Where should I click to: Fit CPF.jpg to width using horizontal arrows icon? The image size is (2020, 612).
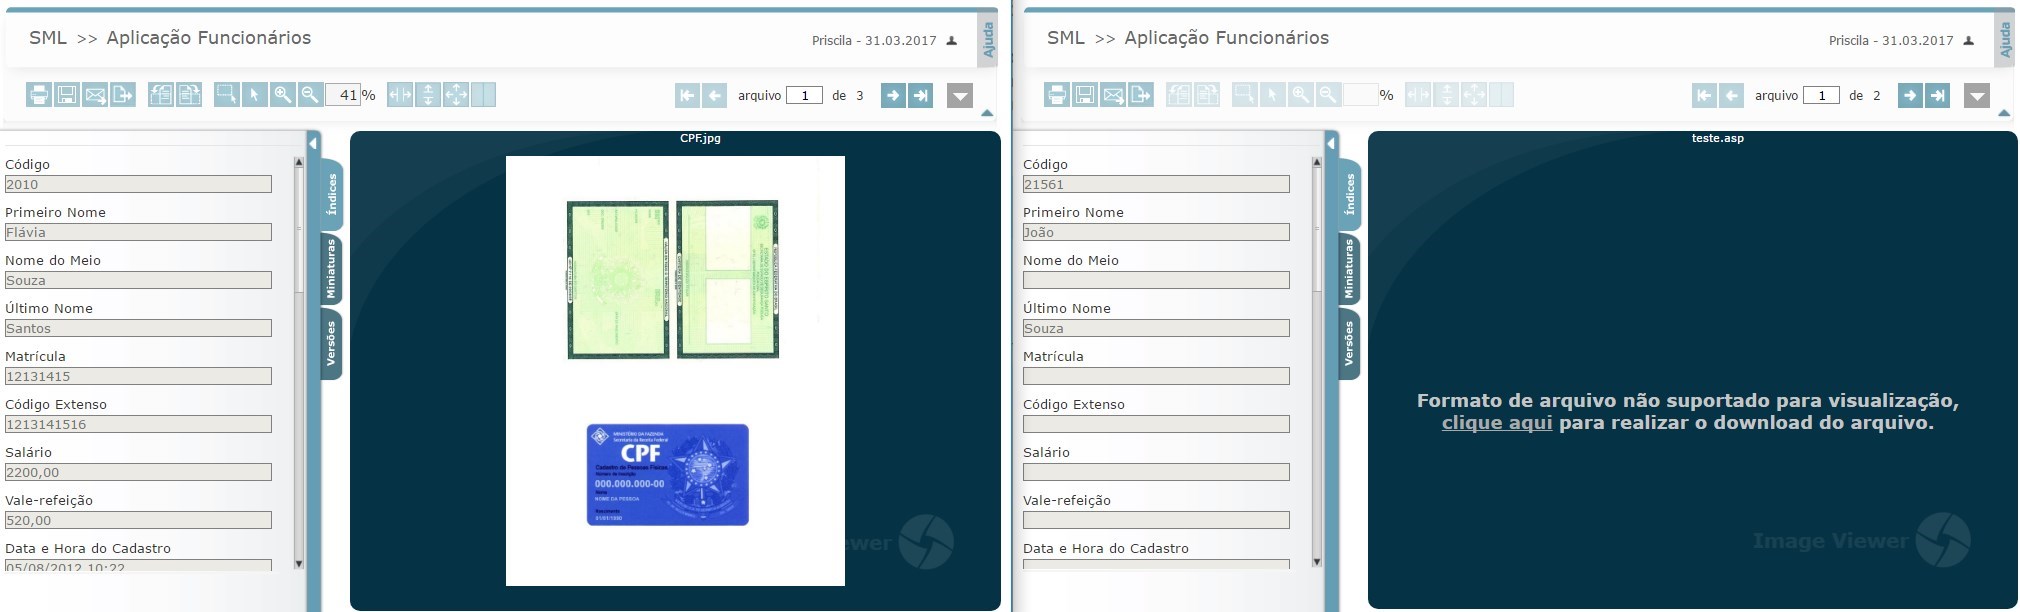coord(400,95)
